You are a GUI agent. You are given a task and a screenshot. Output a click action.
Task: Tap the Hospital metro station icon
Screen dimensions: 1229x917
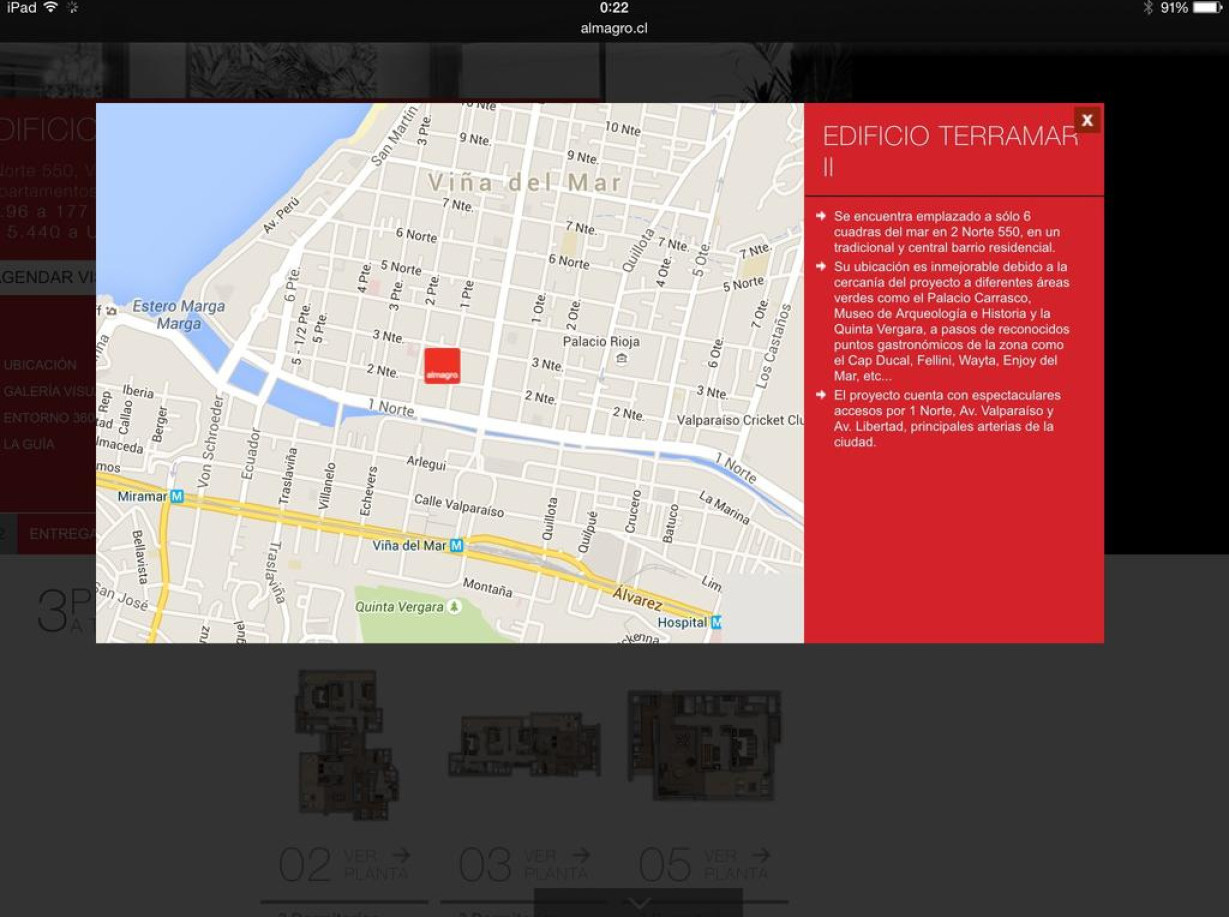click(x=716, y=622)
